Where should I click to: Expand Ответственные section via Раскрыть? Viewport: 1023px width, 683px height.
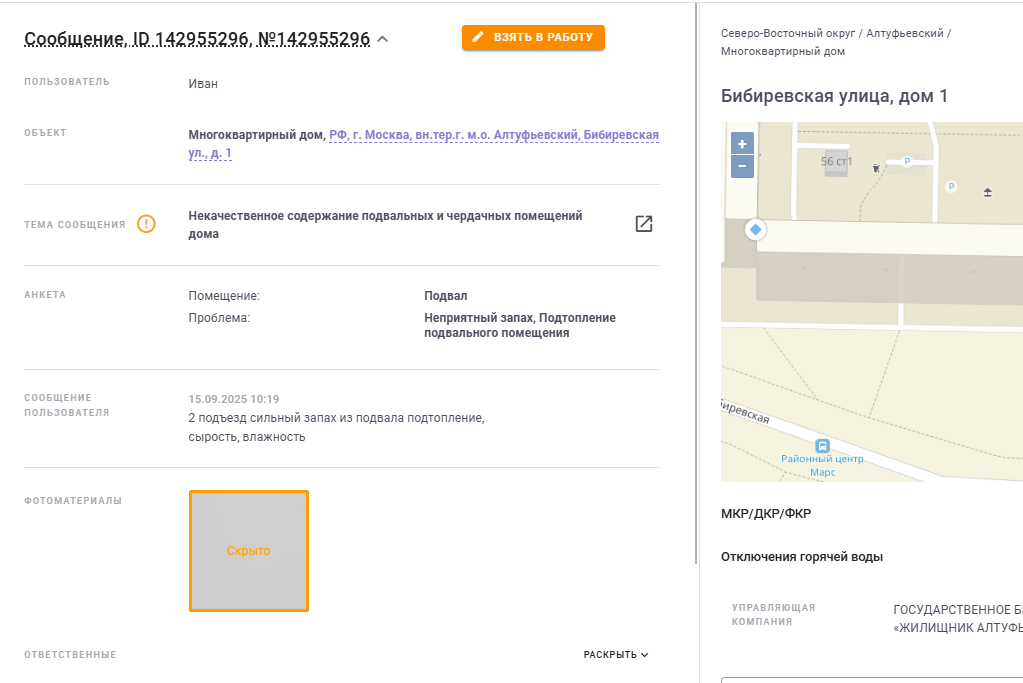pyautogui.click(x=616, y=654)
